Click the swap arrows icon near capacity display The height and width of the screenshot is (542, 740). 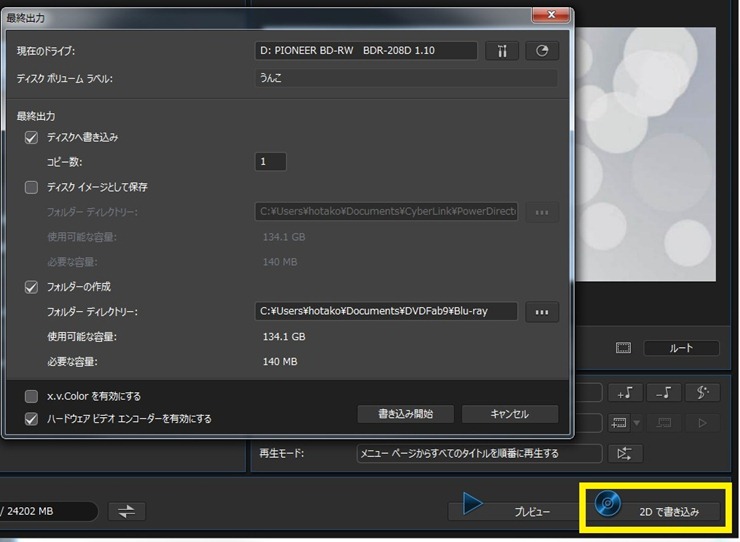pos(126,511)
